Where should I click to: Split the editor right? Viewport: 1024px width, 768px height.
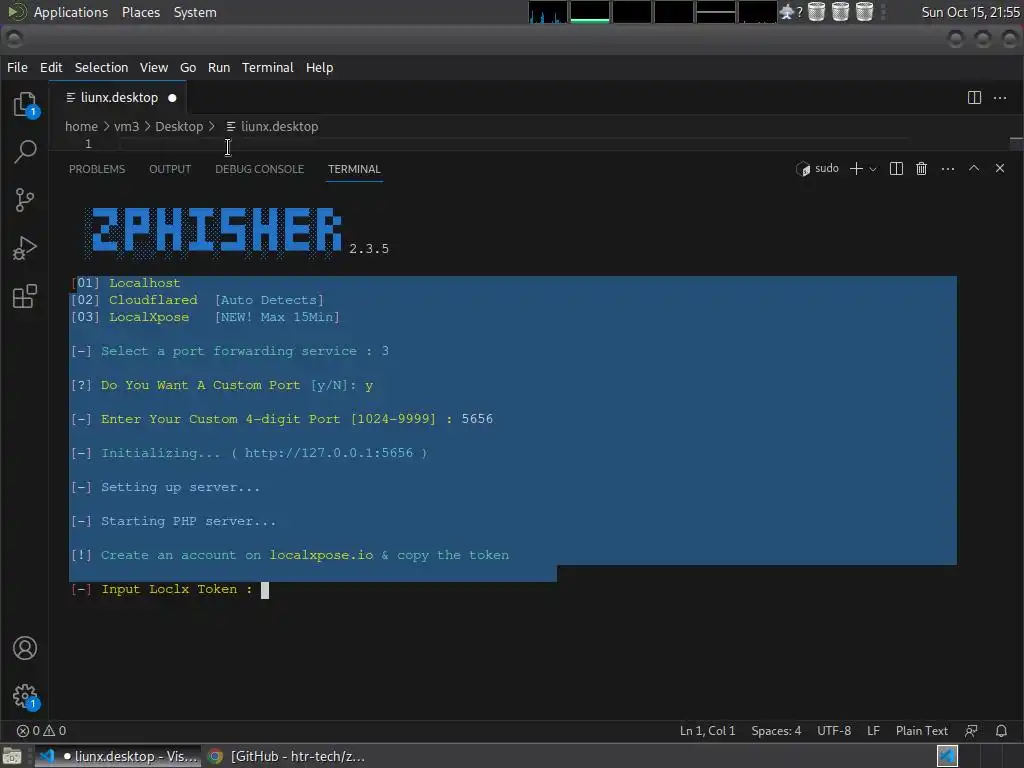point(974,97)
